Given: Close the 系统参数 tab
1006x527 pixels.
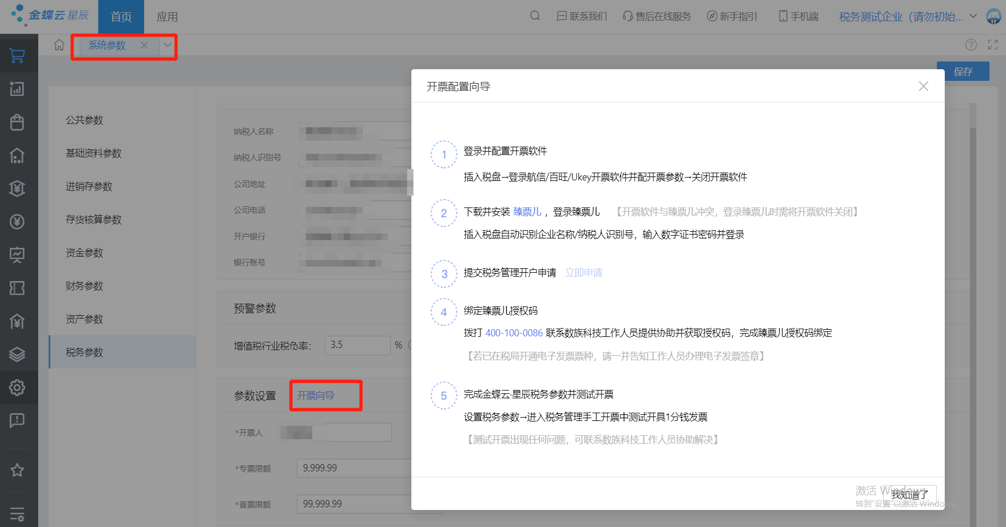Looking at the screenshot, I should 144,45.
